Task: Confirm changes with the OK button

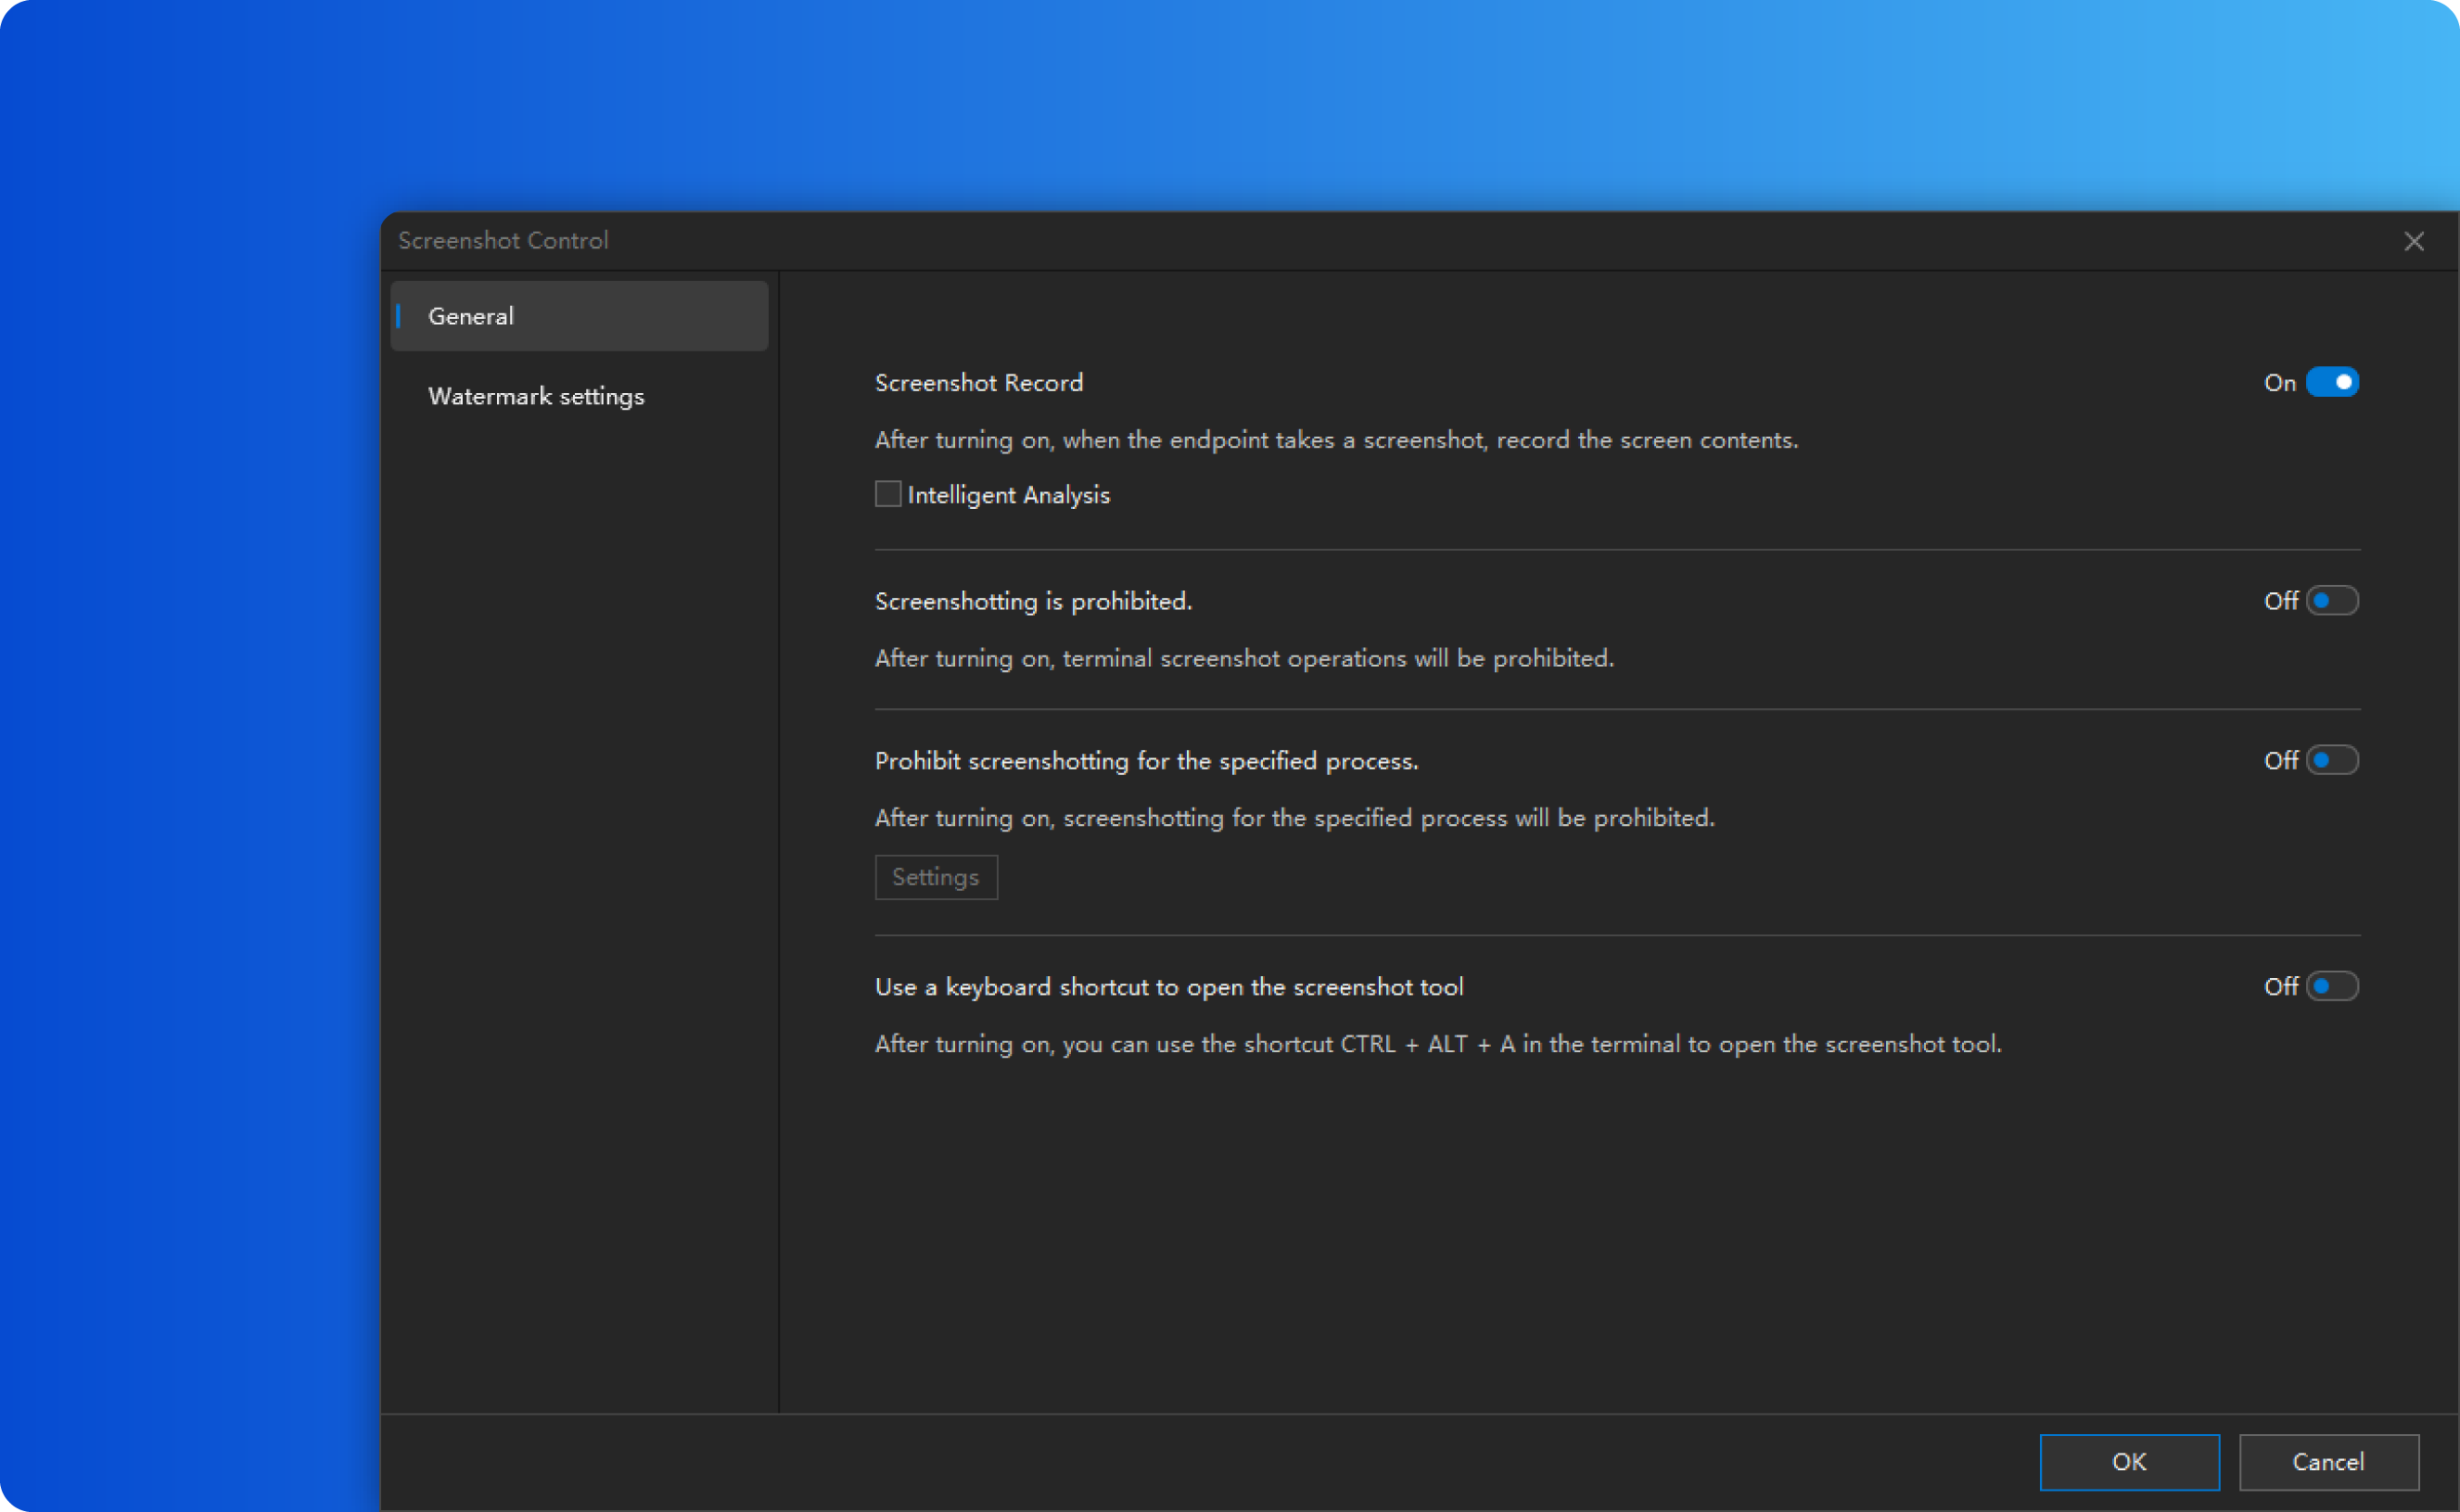Action: (2129, 1461)
